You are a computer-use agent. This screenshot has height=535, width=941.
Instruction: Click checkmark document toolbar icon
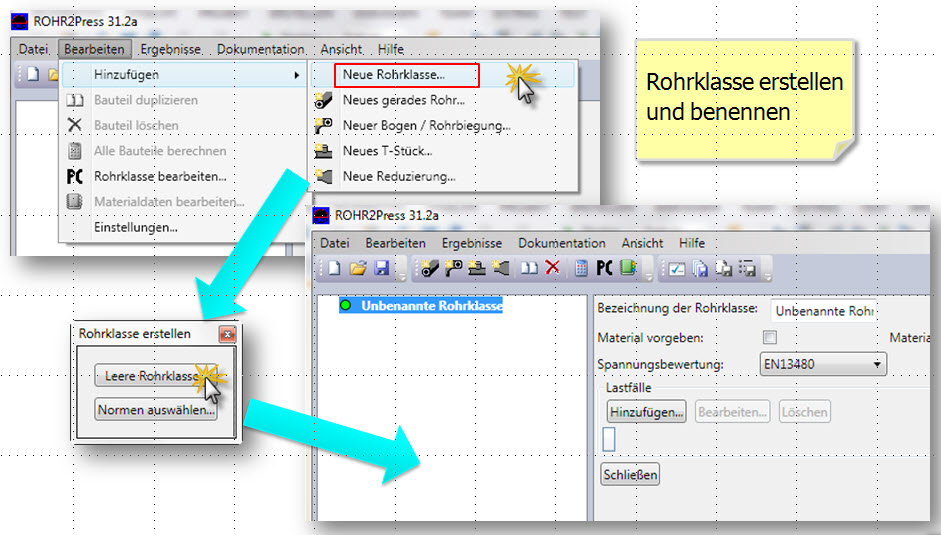tap(676, 268)
